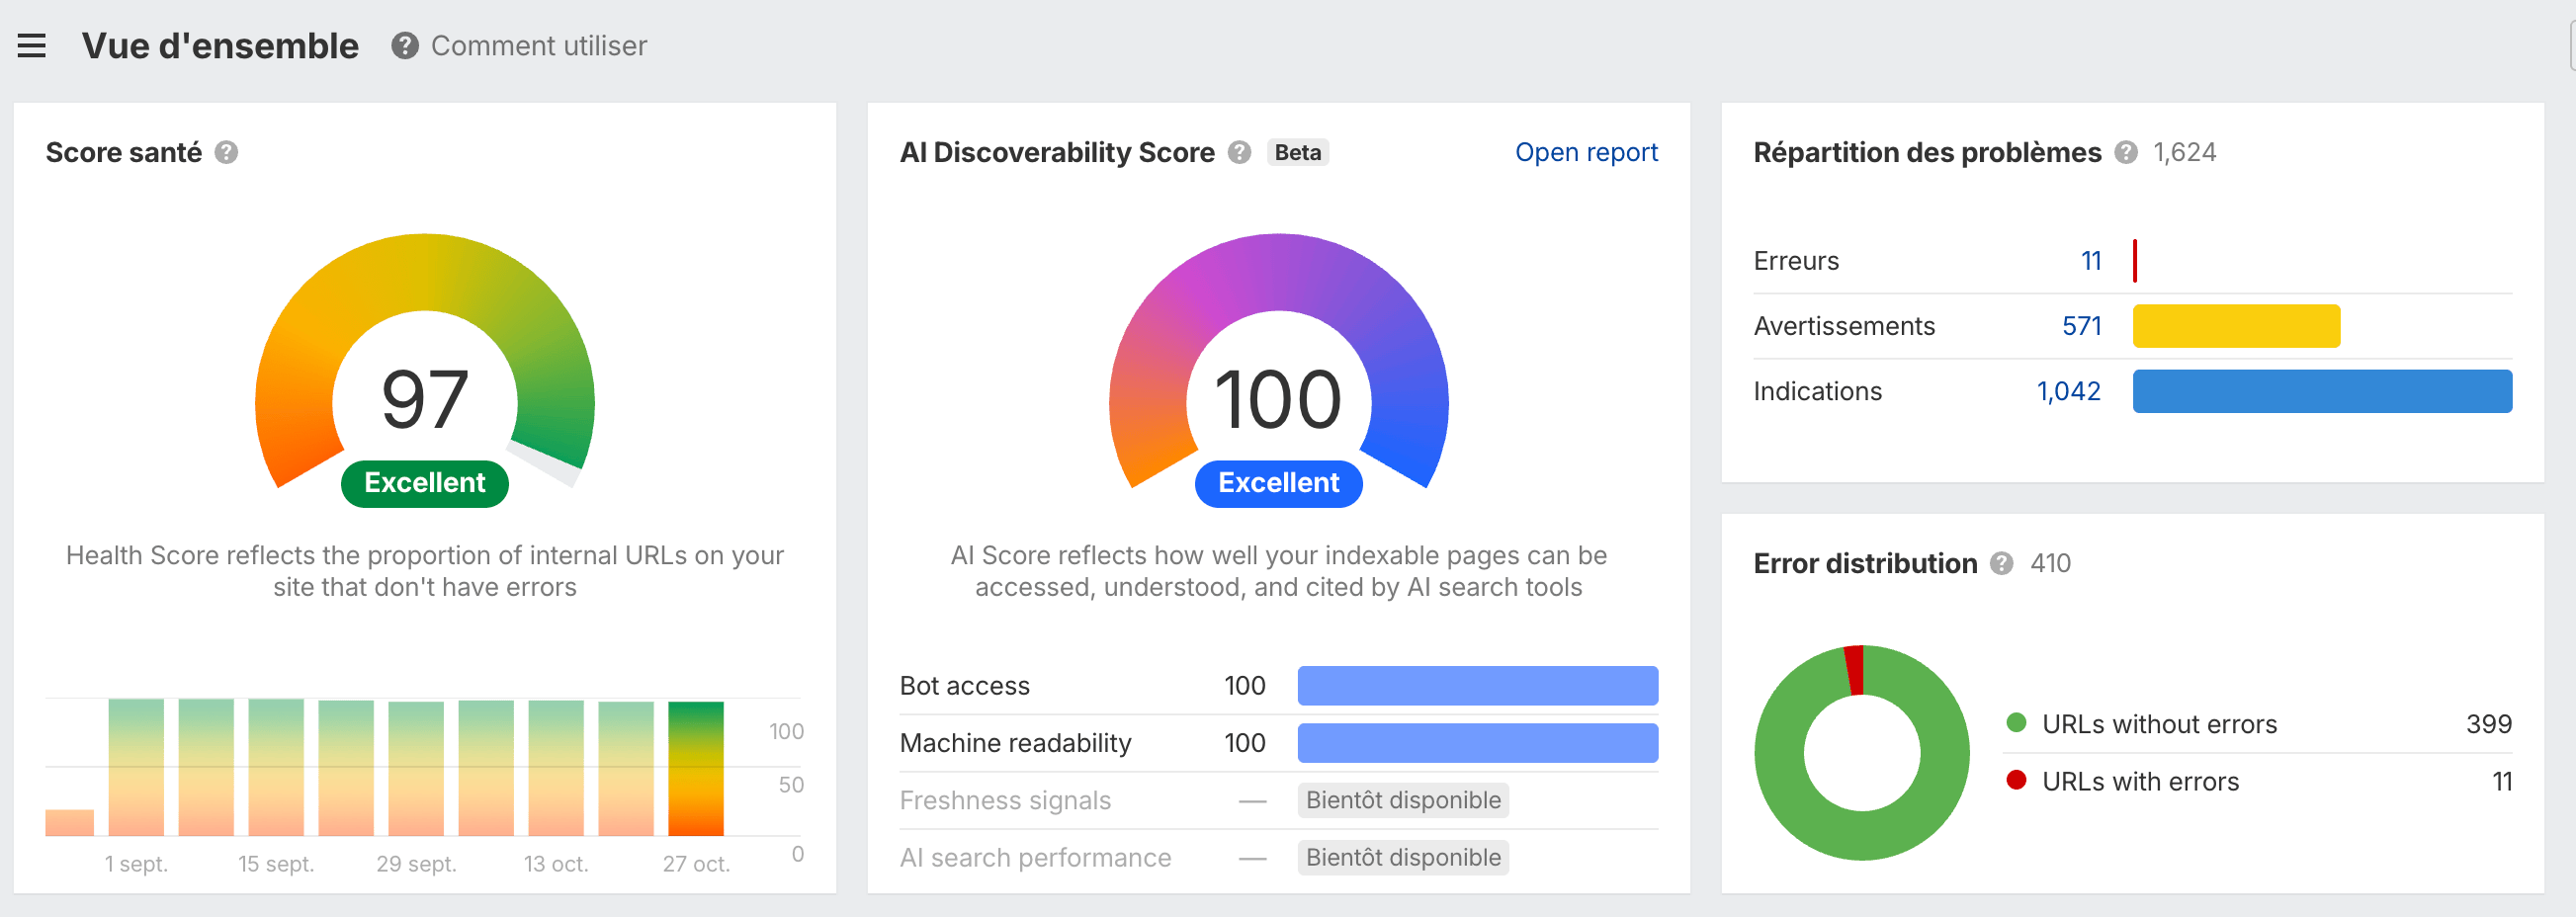Click the Freshness signals Bientôt disponible badge

pos(1403,800)
